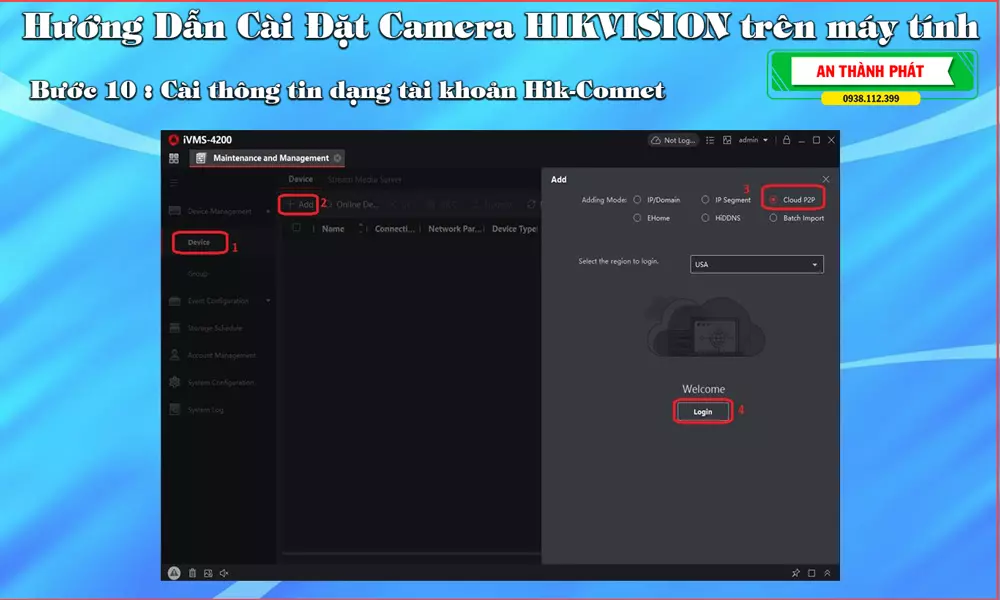Viewport: 1000px width, 600px height.
Task: Expand the panel with double-chevron up icon
Action: [827, 573]
